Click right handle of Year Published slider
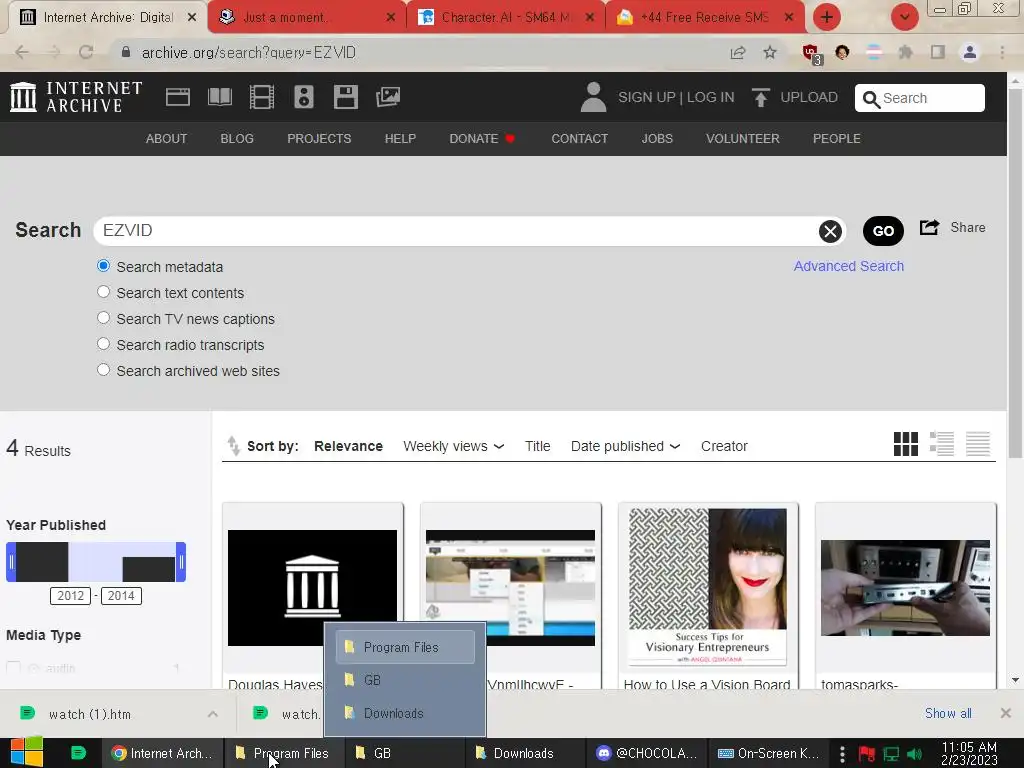Image resolution: width=1024 pixels, height=768 pixels. [181, 562]
